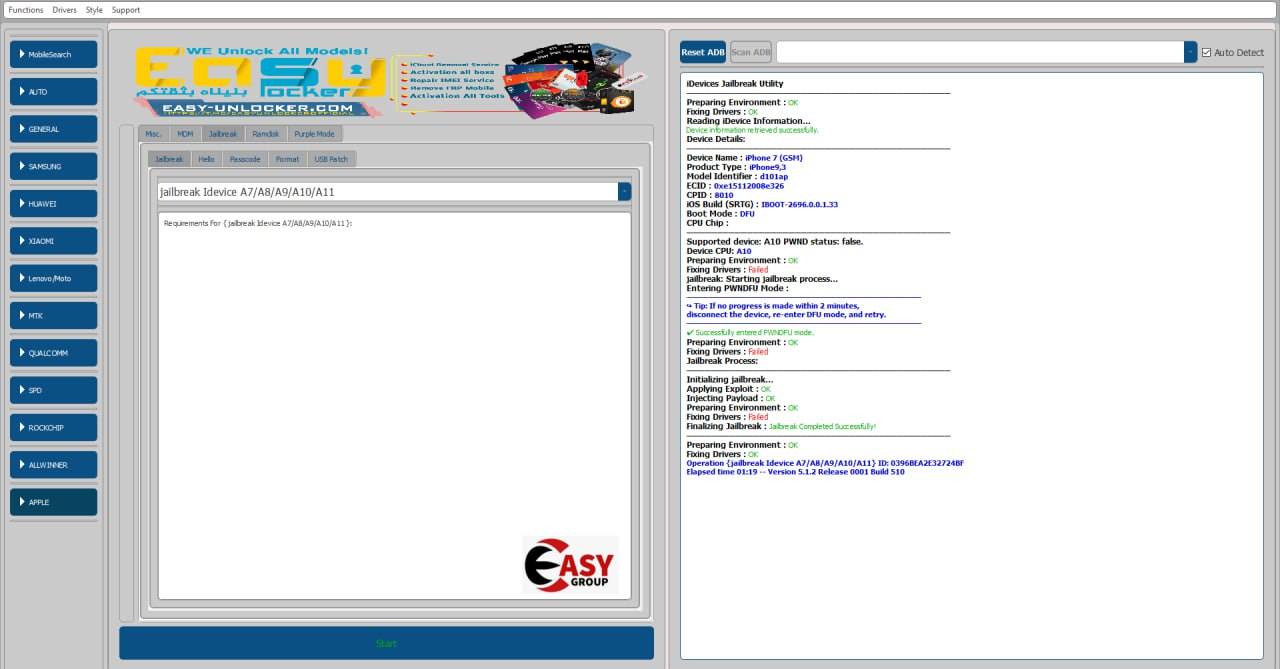The height and width of the screenshot is (669, 1280).
Task: Select the top-level Jailbreak tab
Action: [223, 134]
